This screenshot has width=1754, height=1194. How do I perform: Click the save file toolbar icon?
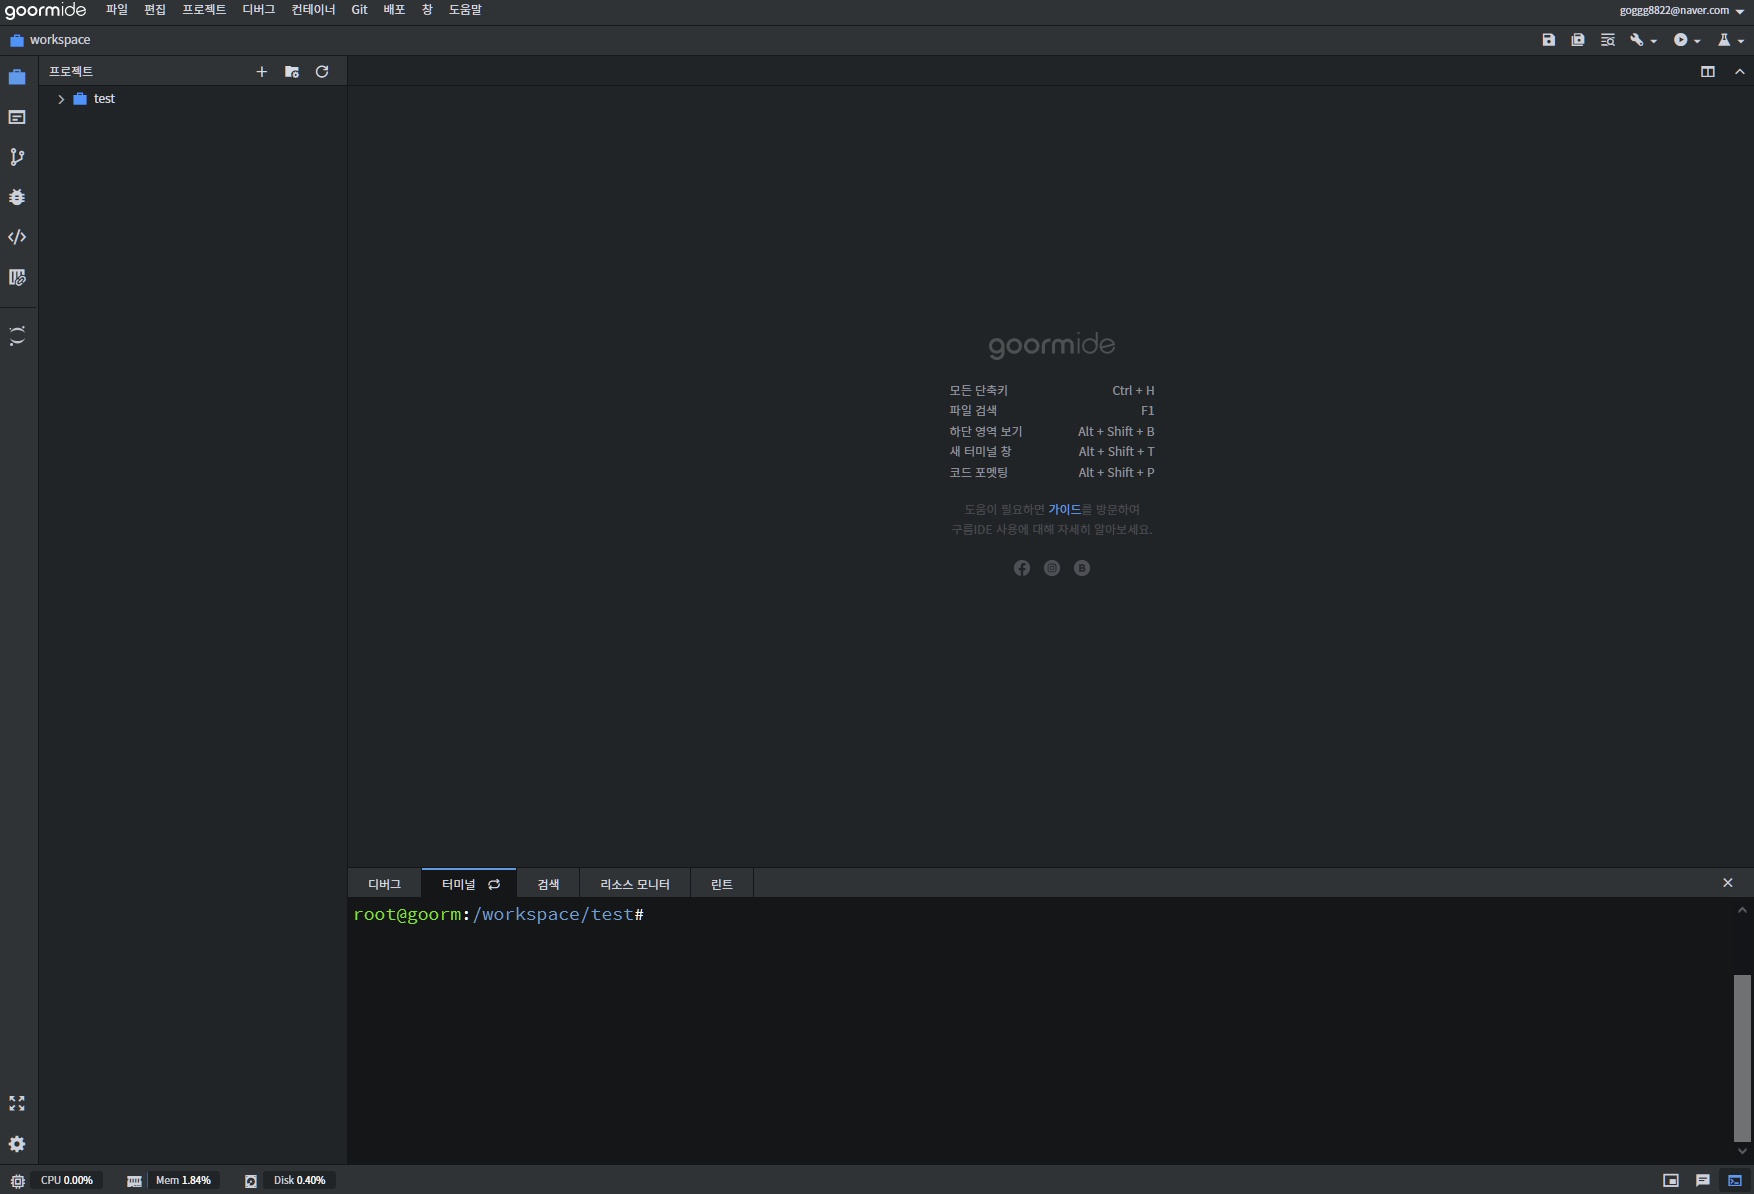(1548, 40)
